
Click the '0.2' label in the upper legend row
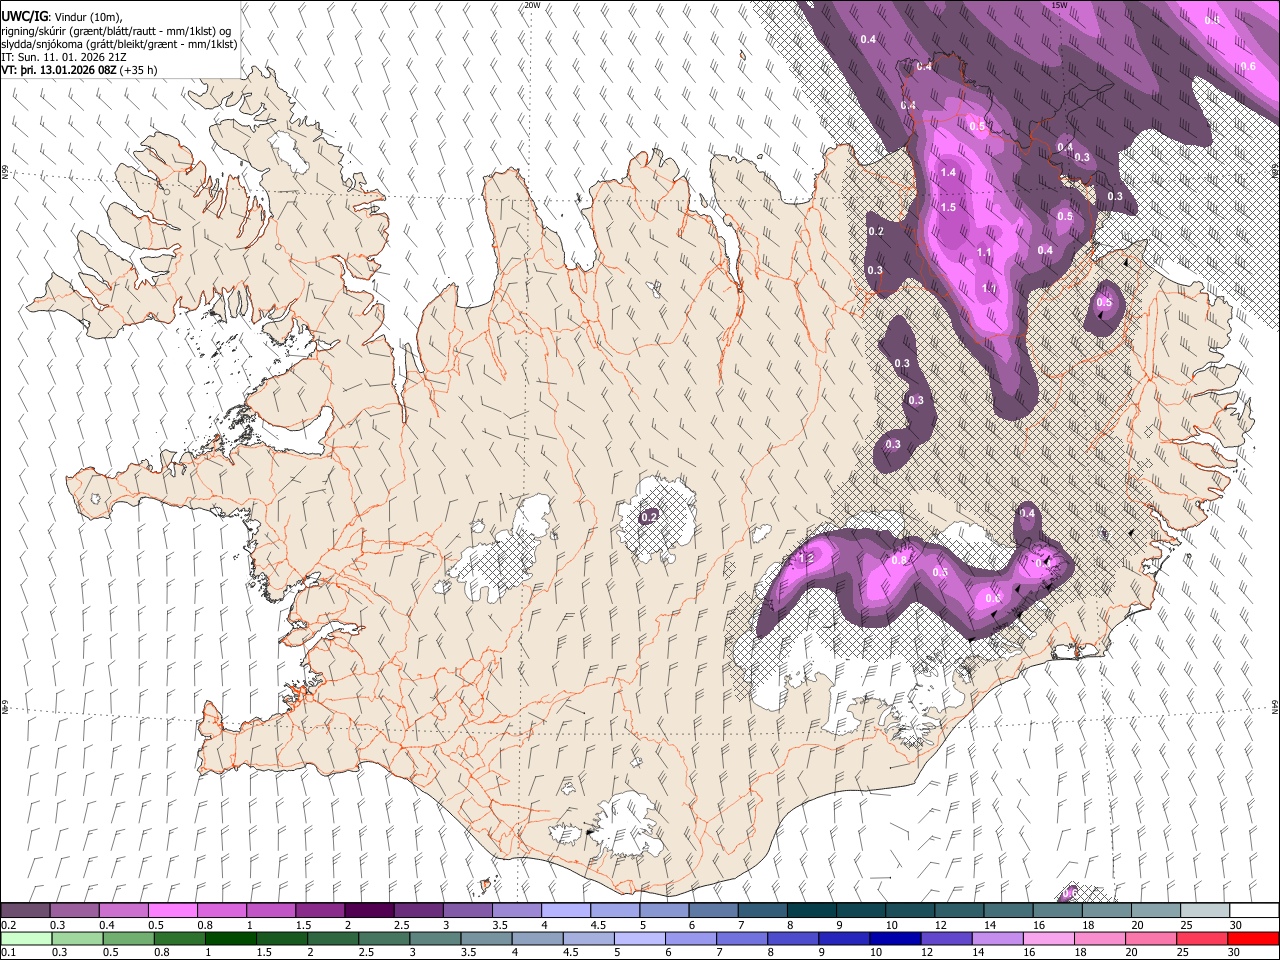[x=8, y=925]
